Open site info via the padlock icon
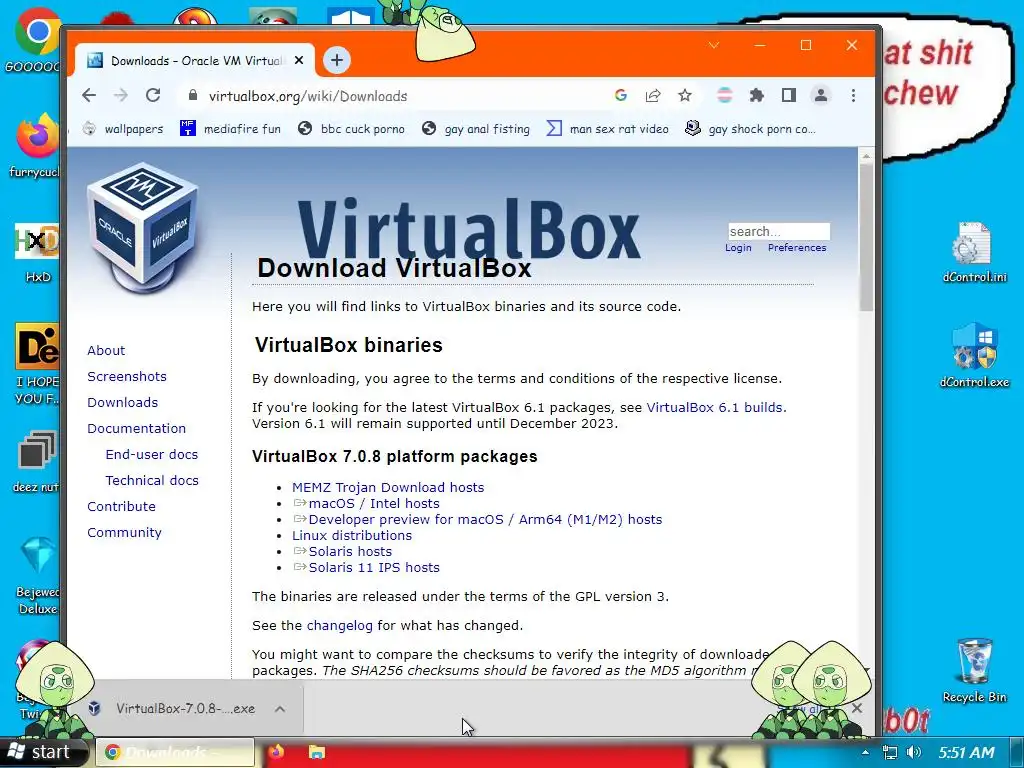Viewport: 1024px width, 768px height. [192, 95]
